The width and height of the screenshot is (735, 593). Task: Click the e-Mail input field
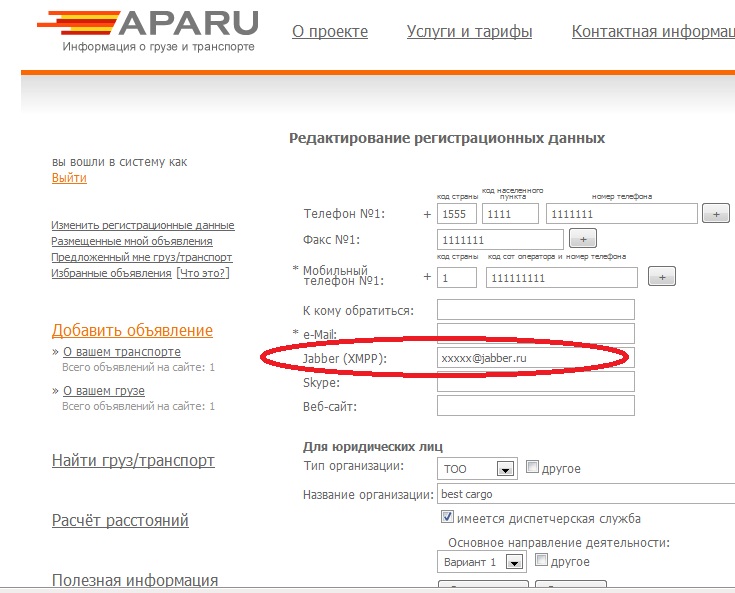(536, 334)
